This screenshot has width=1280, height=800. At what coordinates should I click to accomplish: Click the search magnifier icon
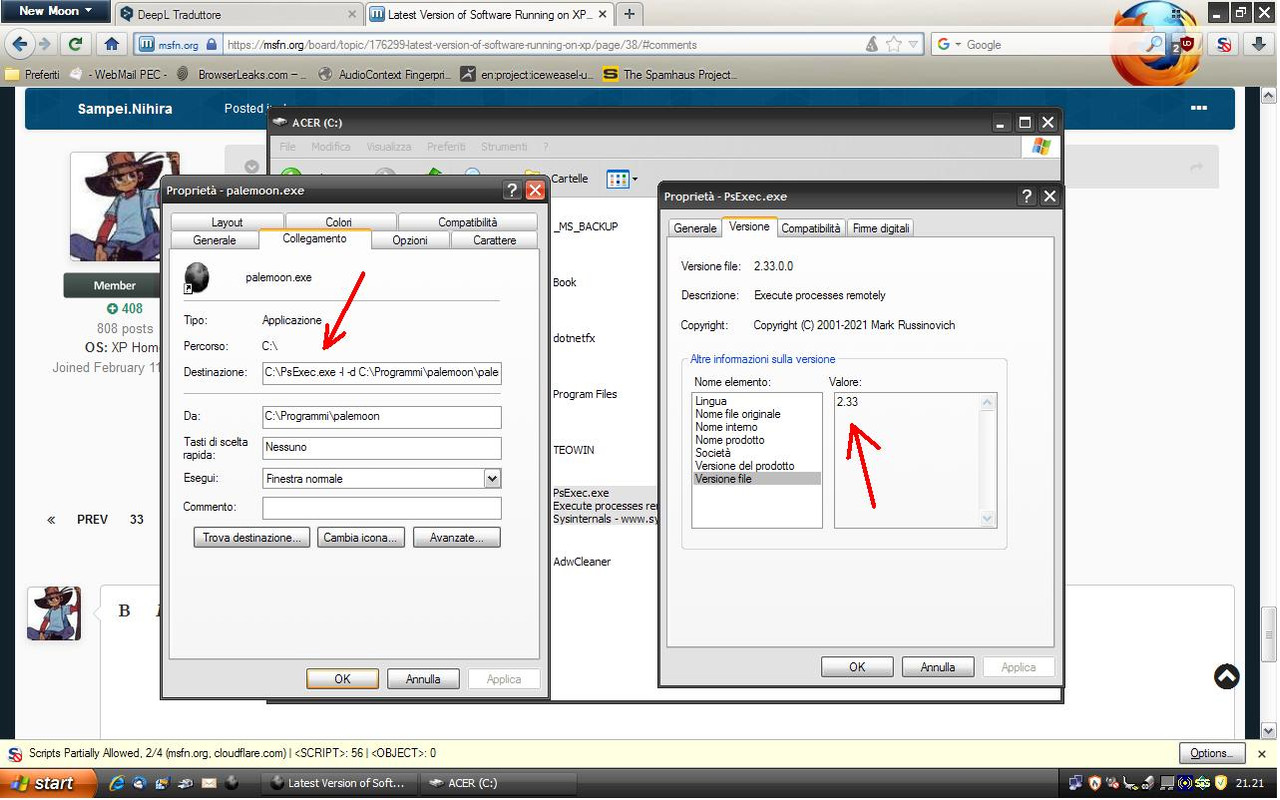(x=1155, y=44)
